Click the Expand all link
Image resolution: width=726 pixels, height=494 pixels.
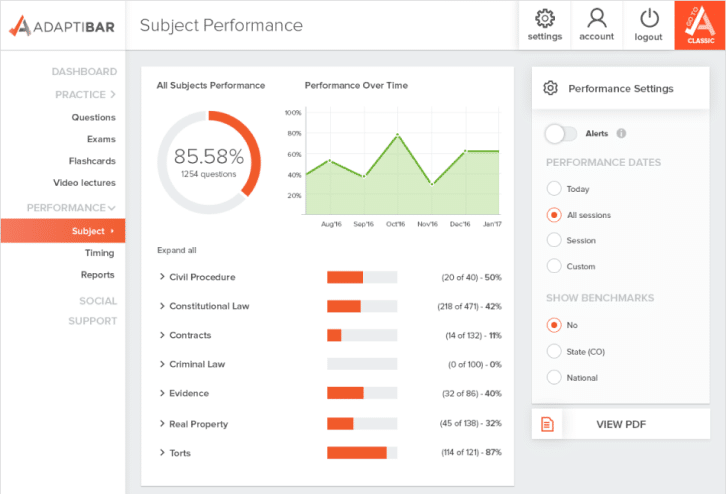pyautogui.click(x=176, y=250)
